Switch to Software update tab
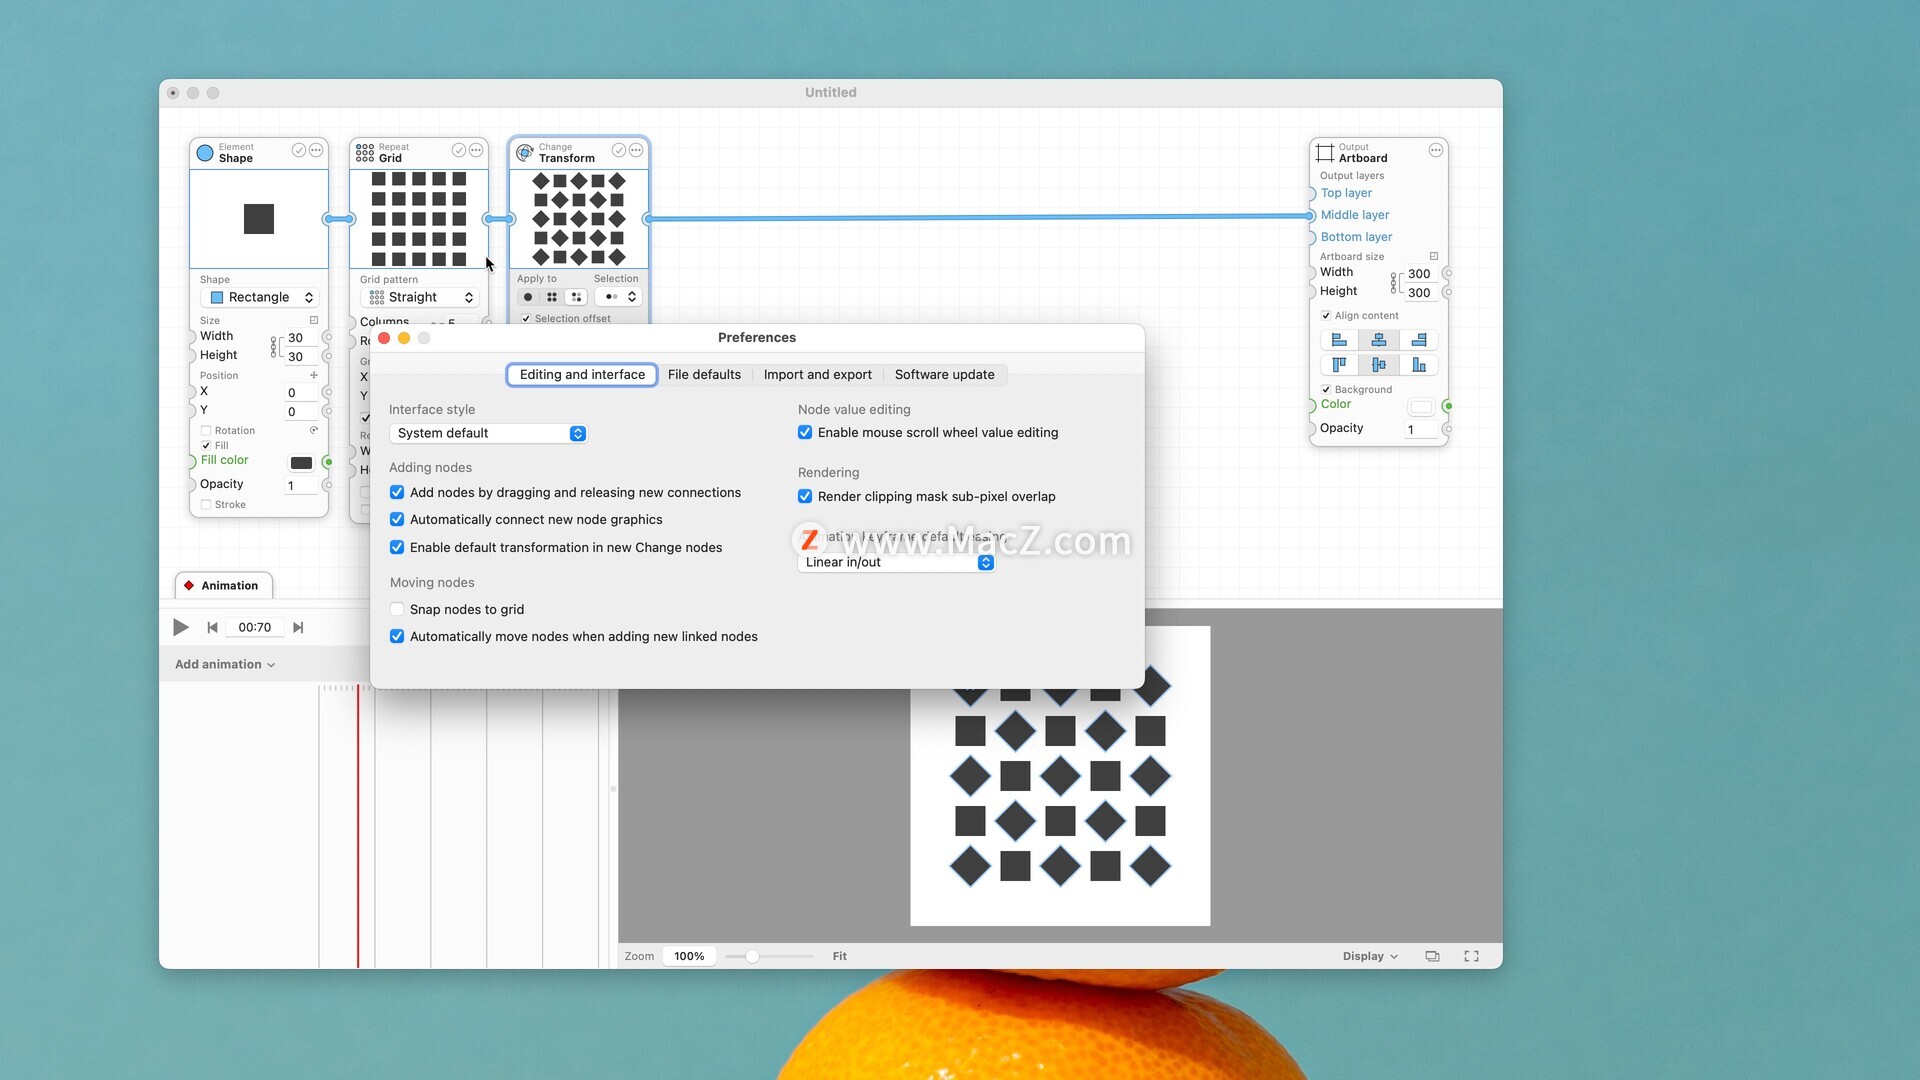Viewport: 1920px width, 1080px height. [944, 374]
